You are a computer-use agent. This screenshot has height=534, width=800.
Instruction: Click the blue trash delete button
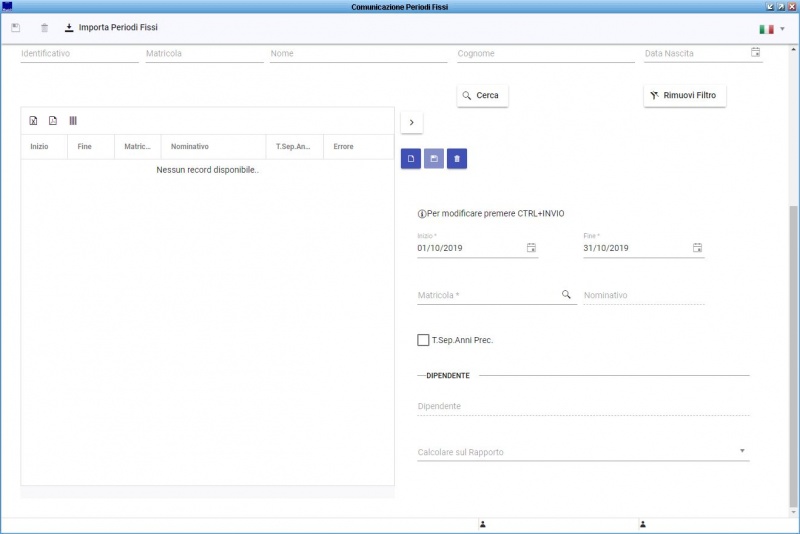click(x=457, y=158)
